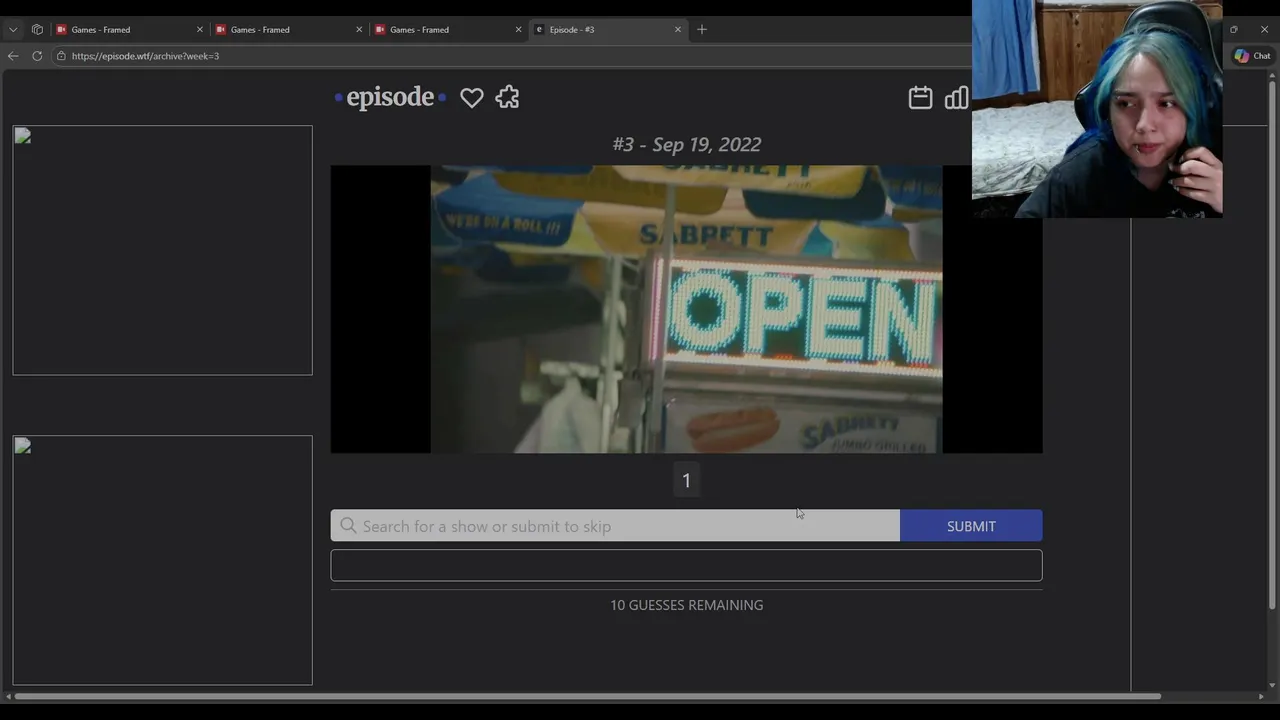View site information icon in address bar
Image resolution: width=1280 pixels, height=720 pixels.
point(61,56)
